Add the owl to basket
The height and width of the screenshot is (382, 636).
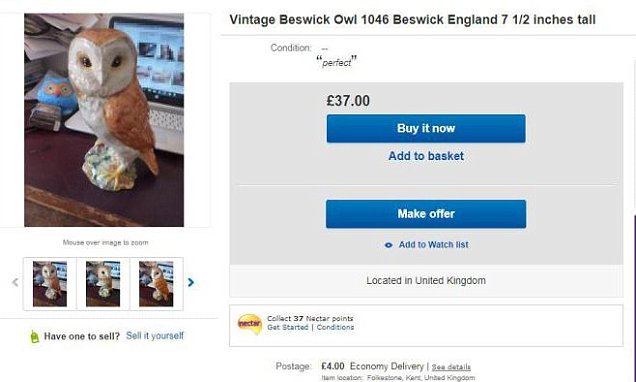click(x=426, y=156)
